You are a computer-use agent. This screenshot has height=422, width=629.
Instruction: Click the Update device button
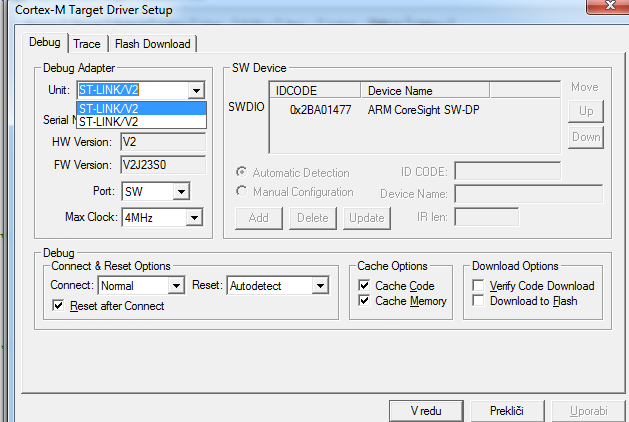pyautogui.click(x=367, y=218)
